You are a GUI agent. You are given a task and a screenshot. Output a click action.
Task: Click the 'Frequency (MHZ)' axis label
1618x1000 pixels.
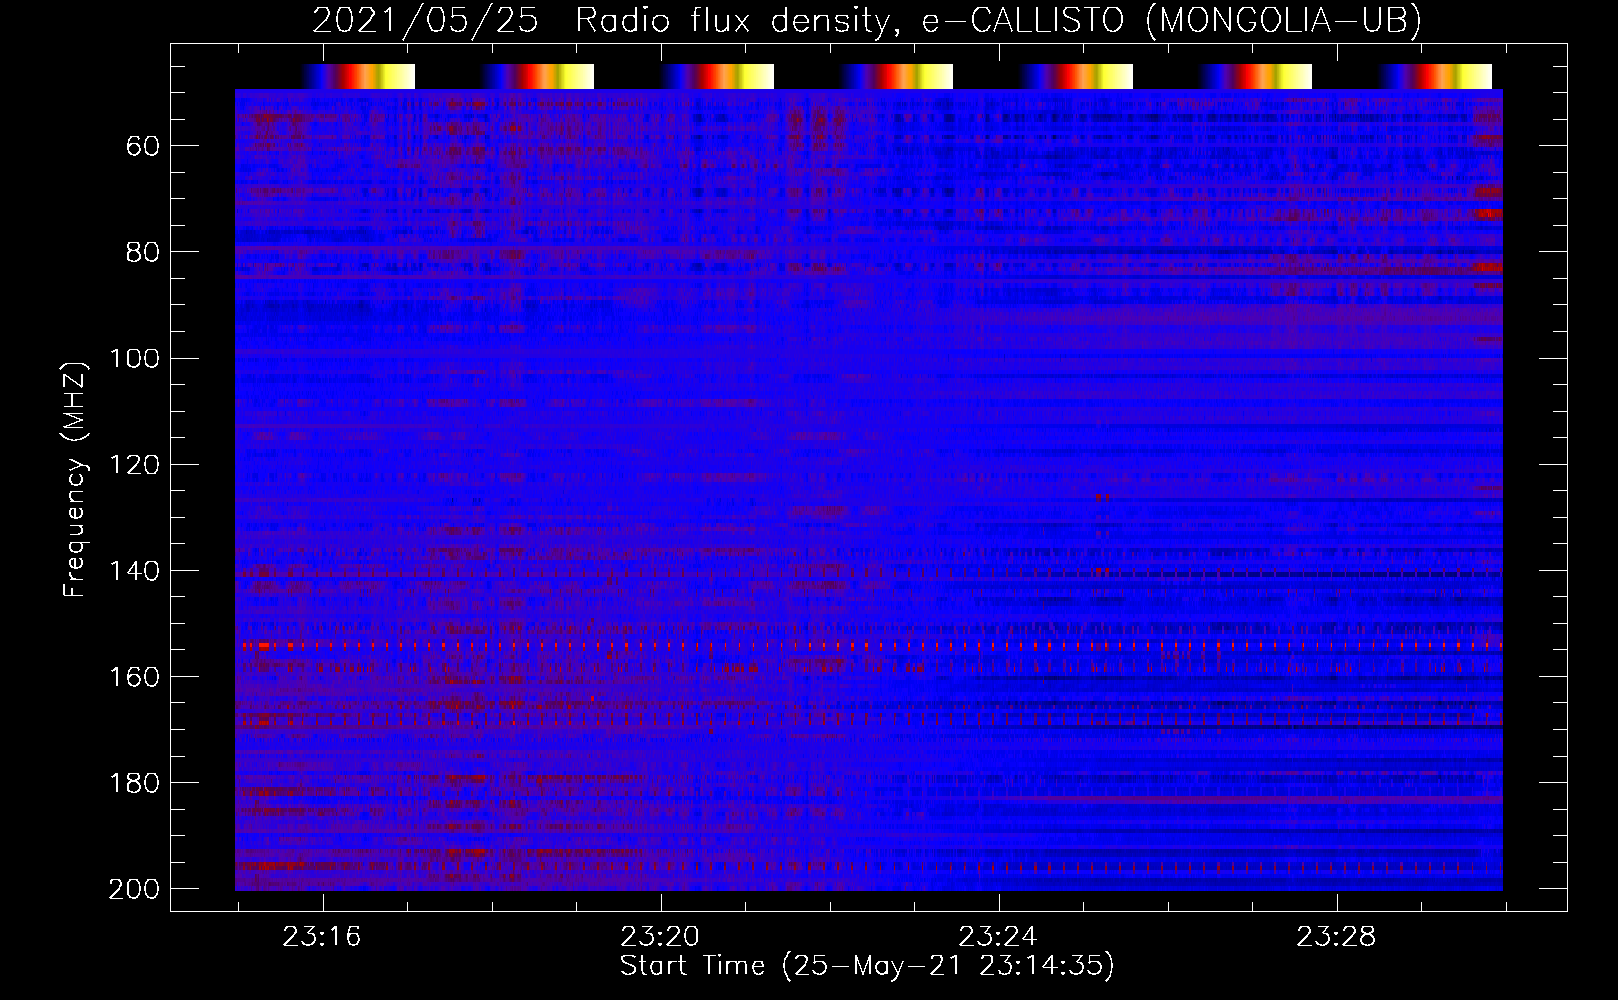click(75, 479)
